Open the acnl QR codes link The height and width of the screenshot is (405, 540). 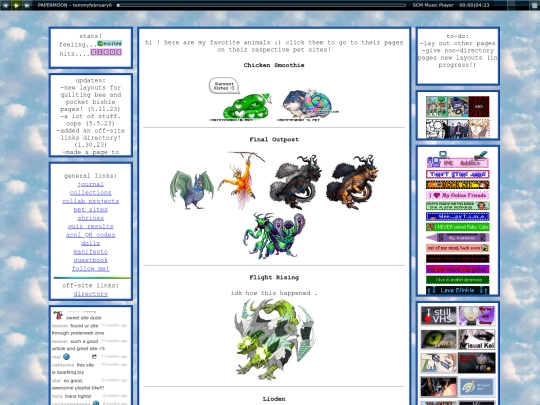pos(91,235)
